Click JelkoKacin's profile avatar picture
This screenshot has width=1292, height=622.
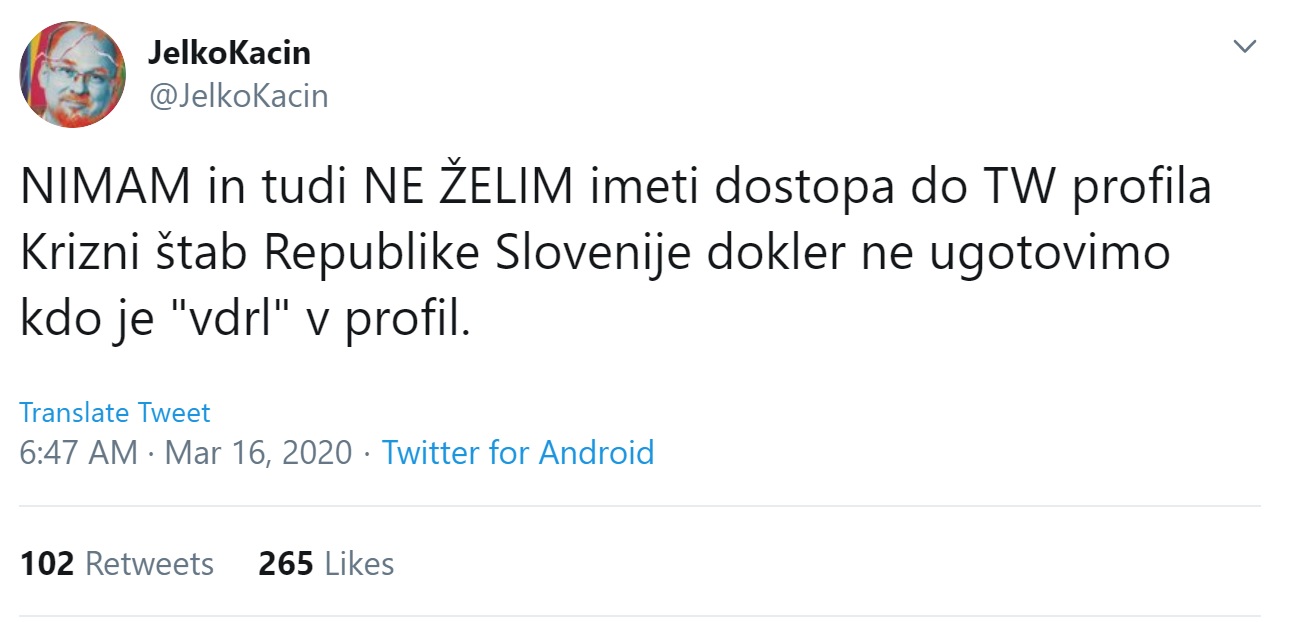click(x=73, y=75)
